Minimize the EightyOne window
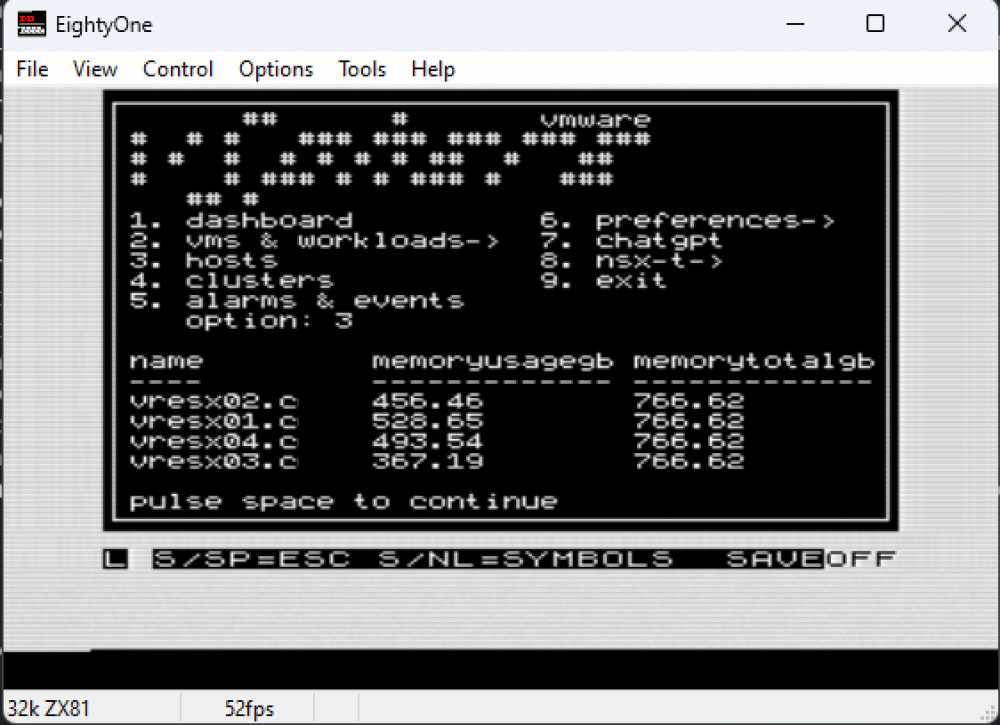 (795, 24)
